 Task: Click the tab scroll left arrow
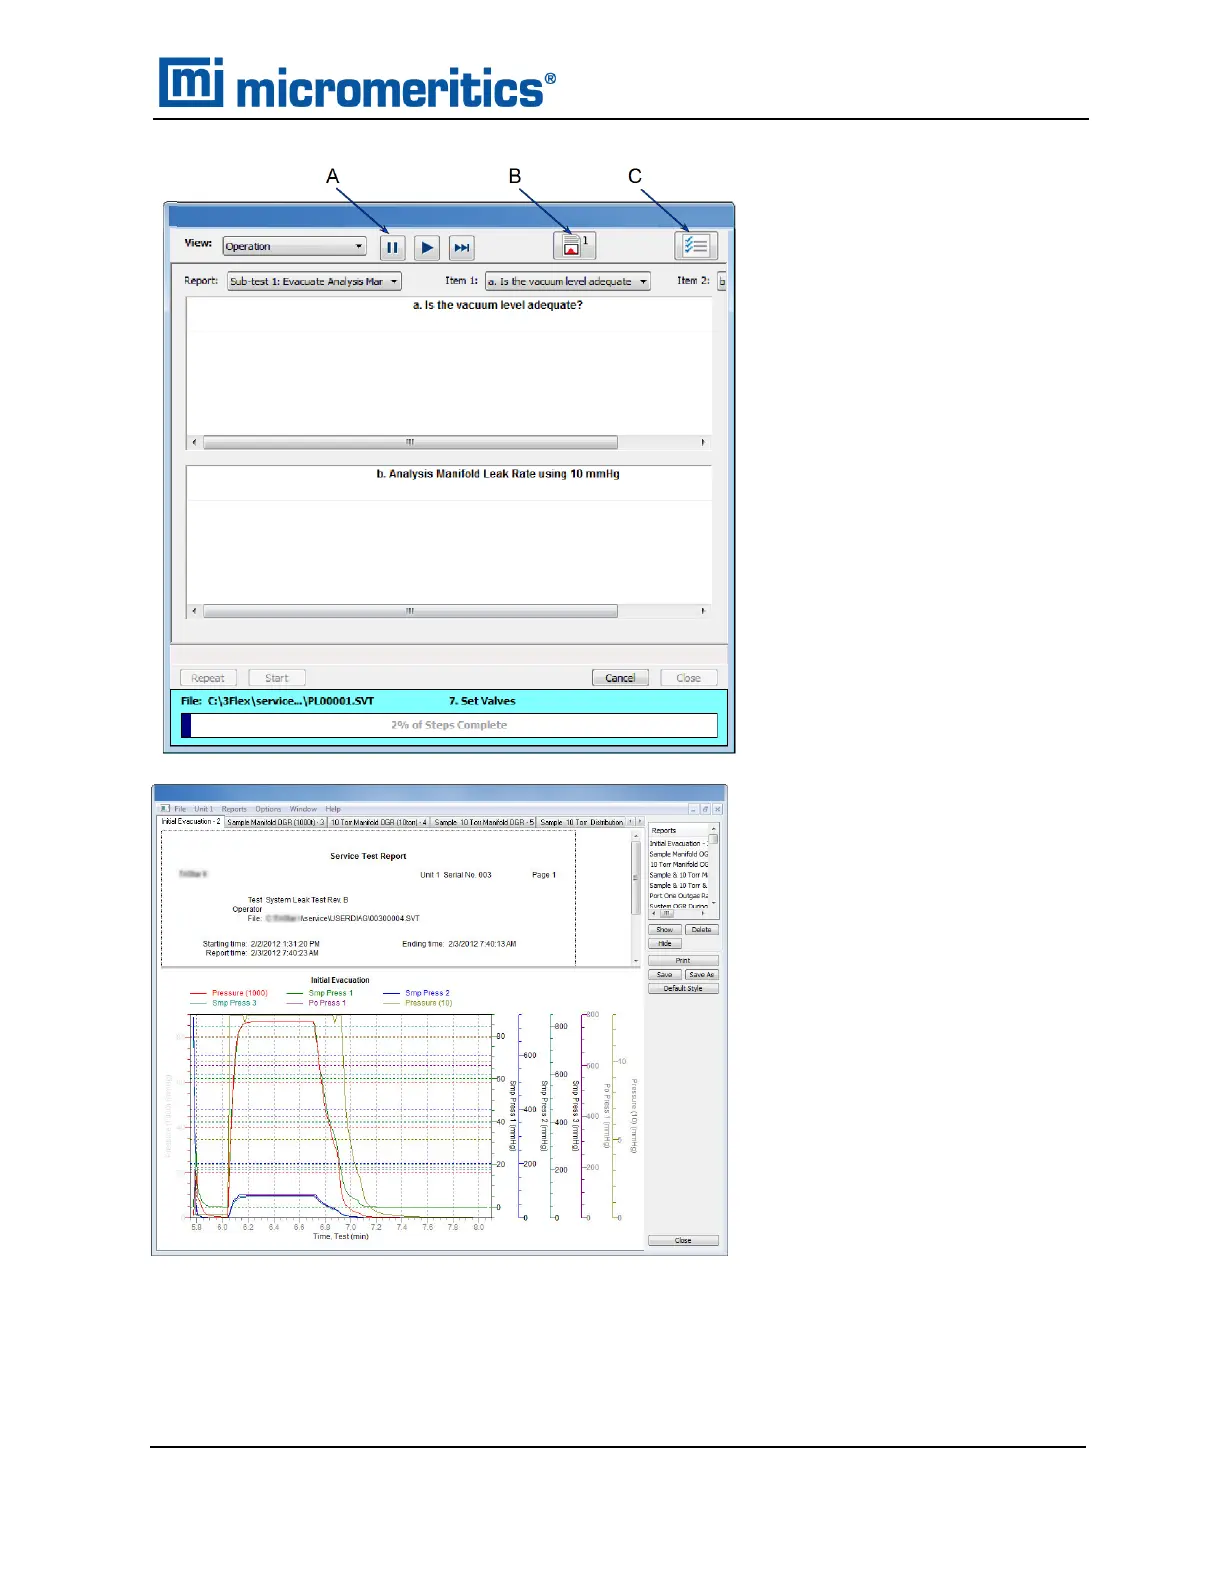coord(630,822)
